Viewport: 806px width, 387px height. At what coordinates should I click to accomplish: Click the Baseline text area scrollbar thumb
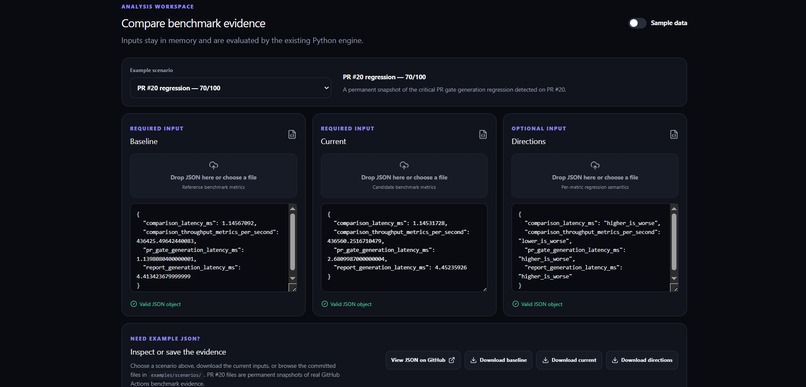click(292, 241)
